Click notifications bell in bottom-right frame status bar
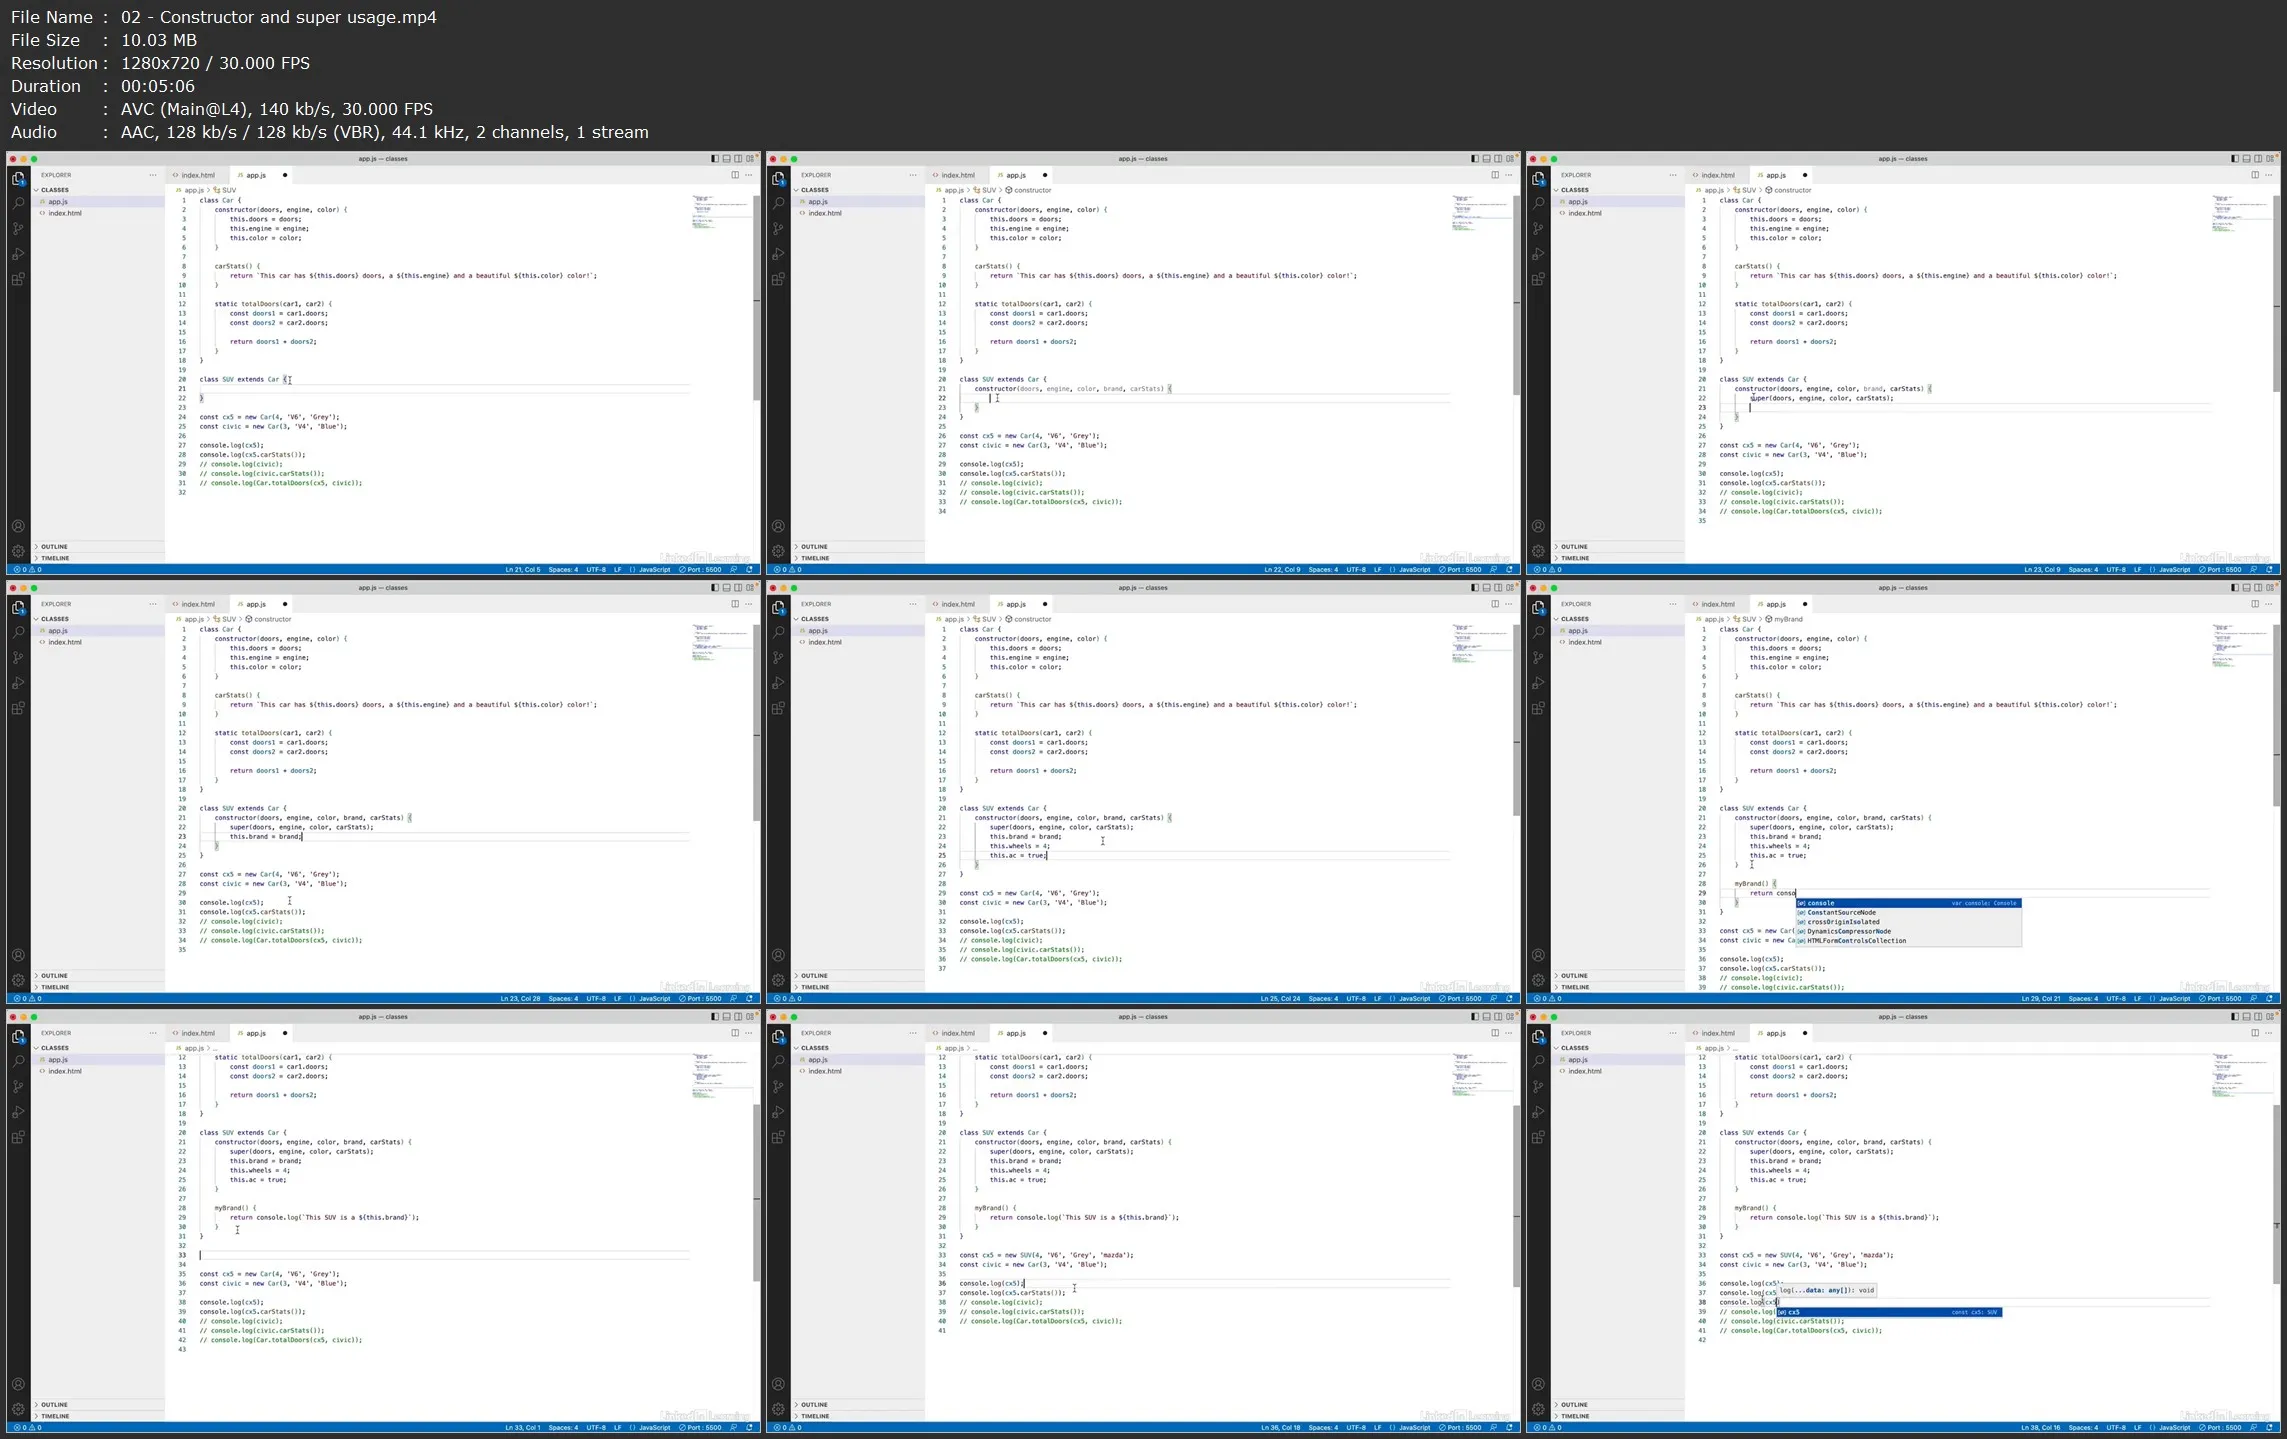This screenshot has height=1439, width=2287. pos(2269,1427)
